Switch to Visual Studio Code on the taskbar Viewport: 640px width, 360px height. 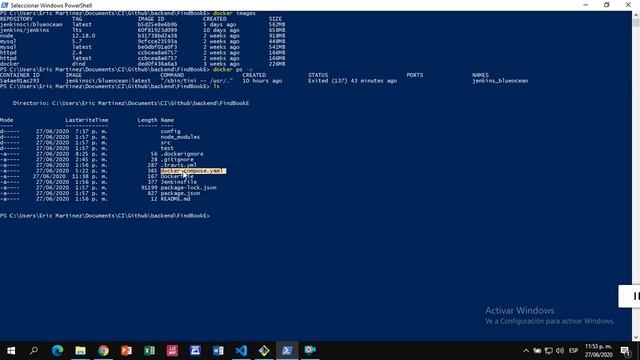pos(241,350)
